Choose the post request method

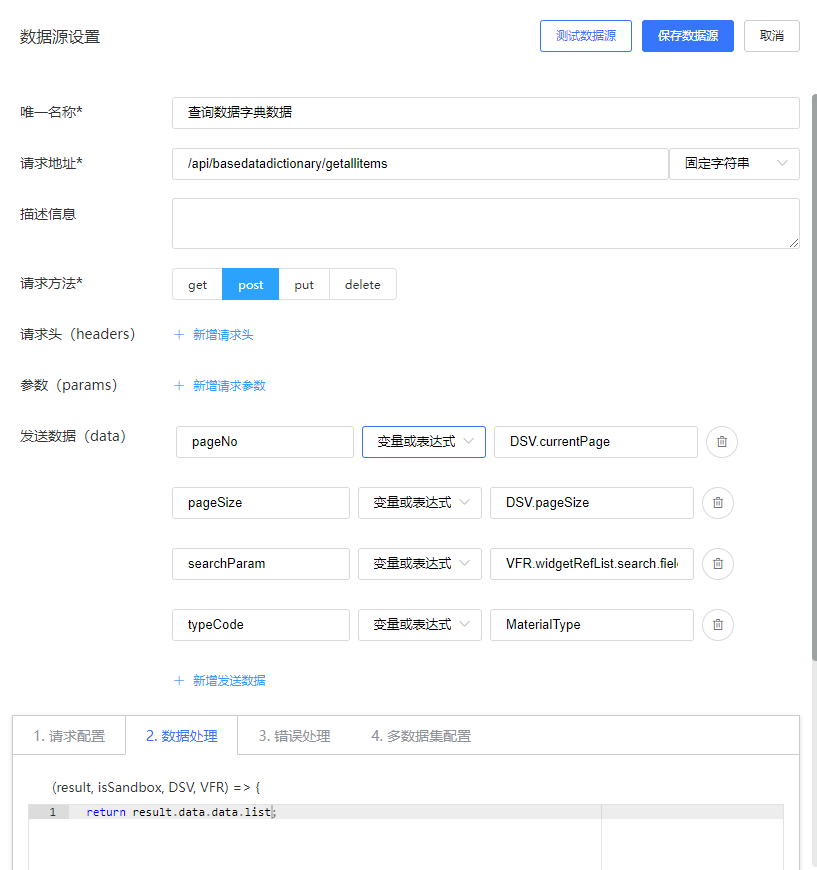(251, 285)
